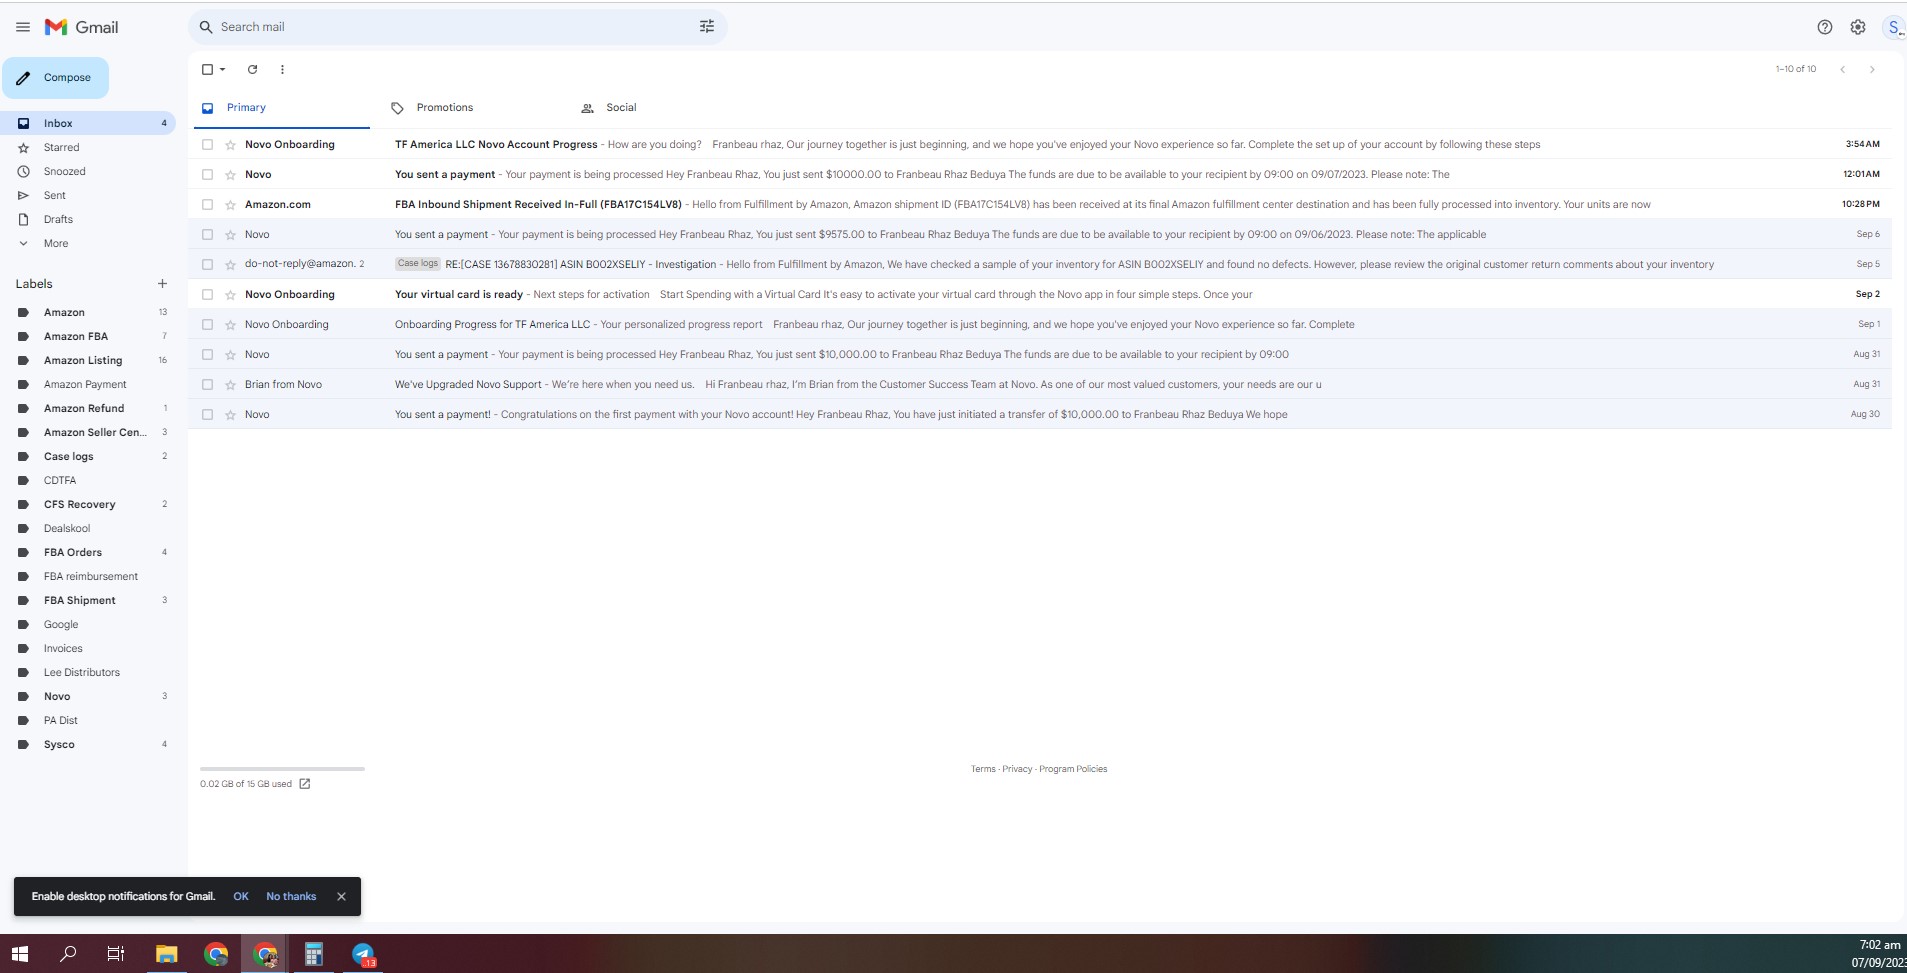Screen dimensions: 1907x973
Task: Star the Amazon.com FBA Inbound Shipment email
Action: pos(230,205)
